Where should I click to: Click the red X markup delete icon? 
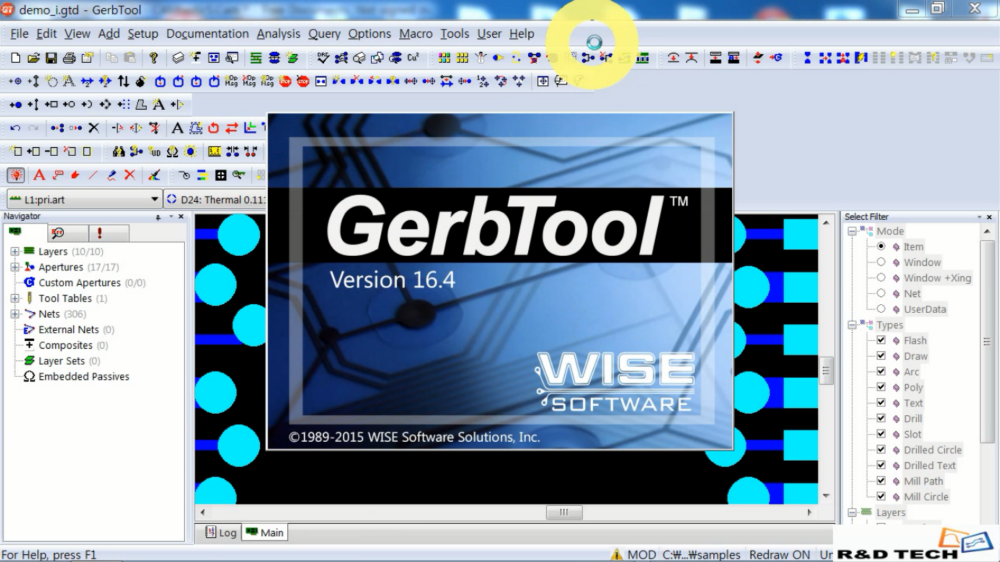coord(129,175)
